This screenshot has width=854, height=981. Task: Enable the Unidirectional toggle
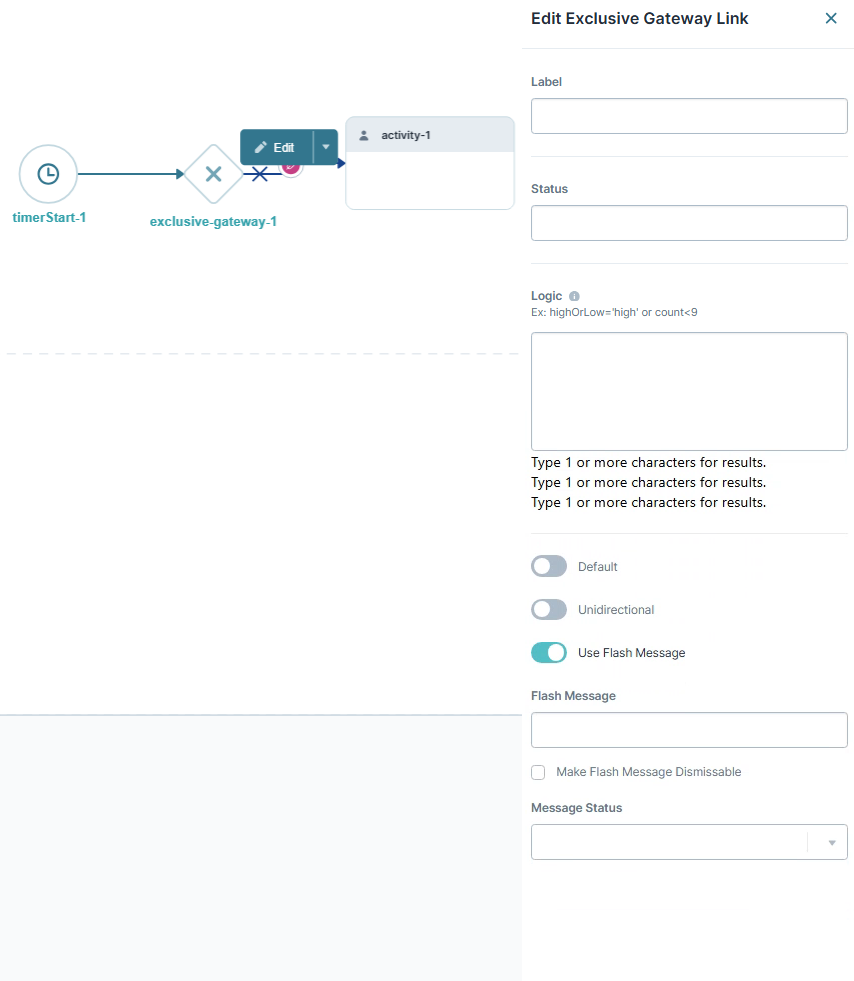pyautogui.click(x=548, y=609)
